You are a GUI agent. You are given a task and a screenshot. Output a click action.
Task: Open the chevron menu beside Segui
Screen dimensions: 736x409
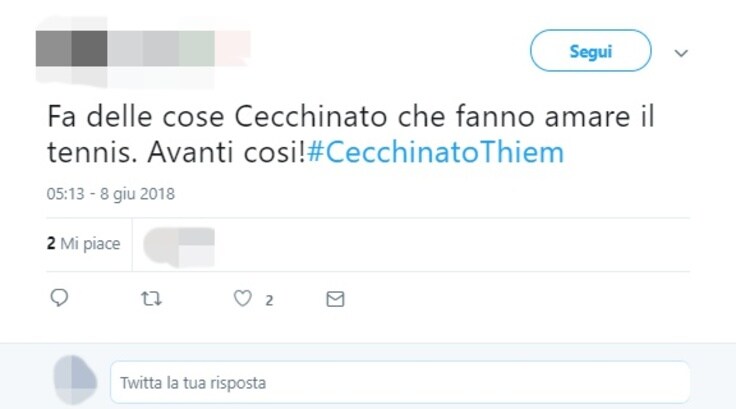coord(681,53)
